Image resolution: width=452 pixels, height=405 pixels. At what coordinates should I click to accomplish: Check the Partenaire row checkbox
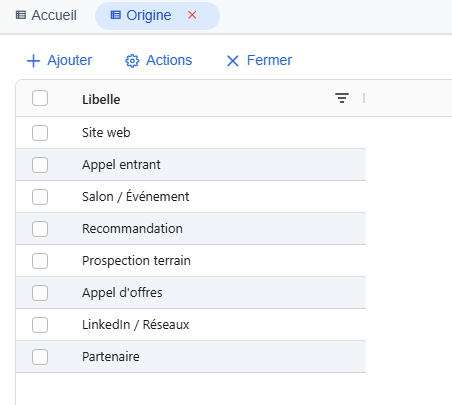click(x=40, y=357)
